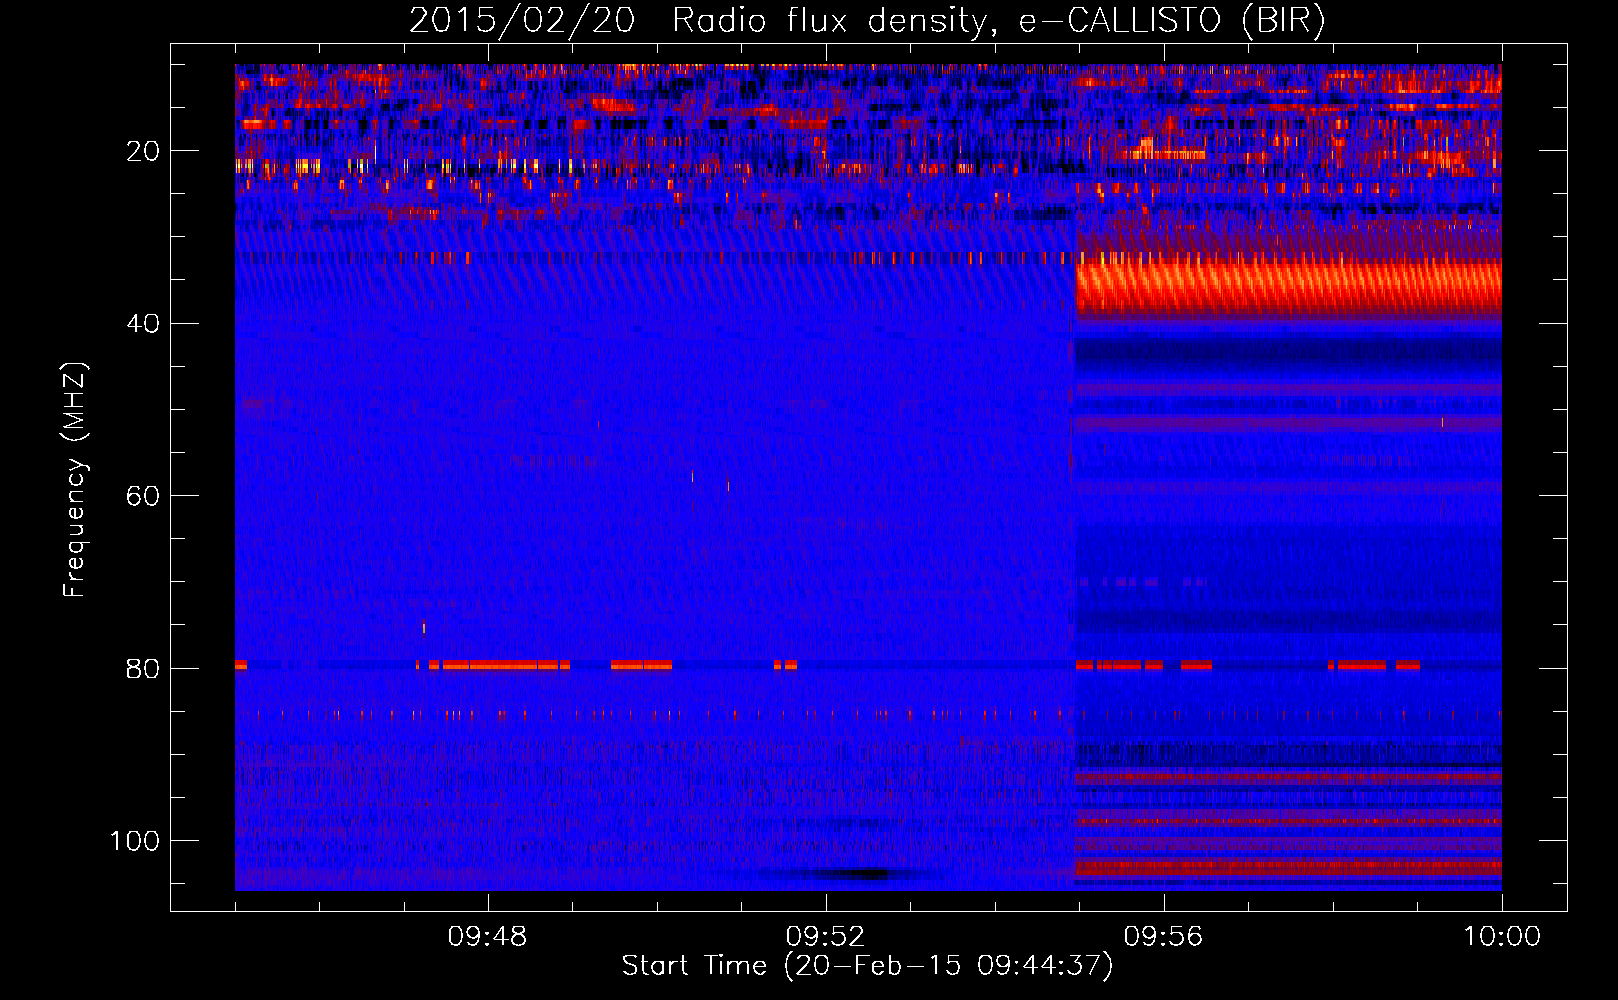This screenshot has height=1000, width=1618.
Task: Click the '20' frequency tick label
Action: point(143,152)
